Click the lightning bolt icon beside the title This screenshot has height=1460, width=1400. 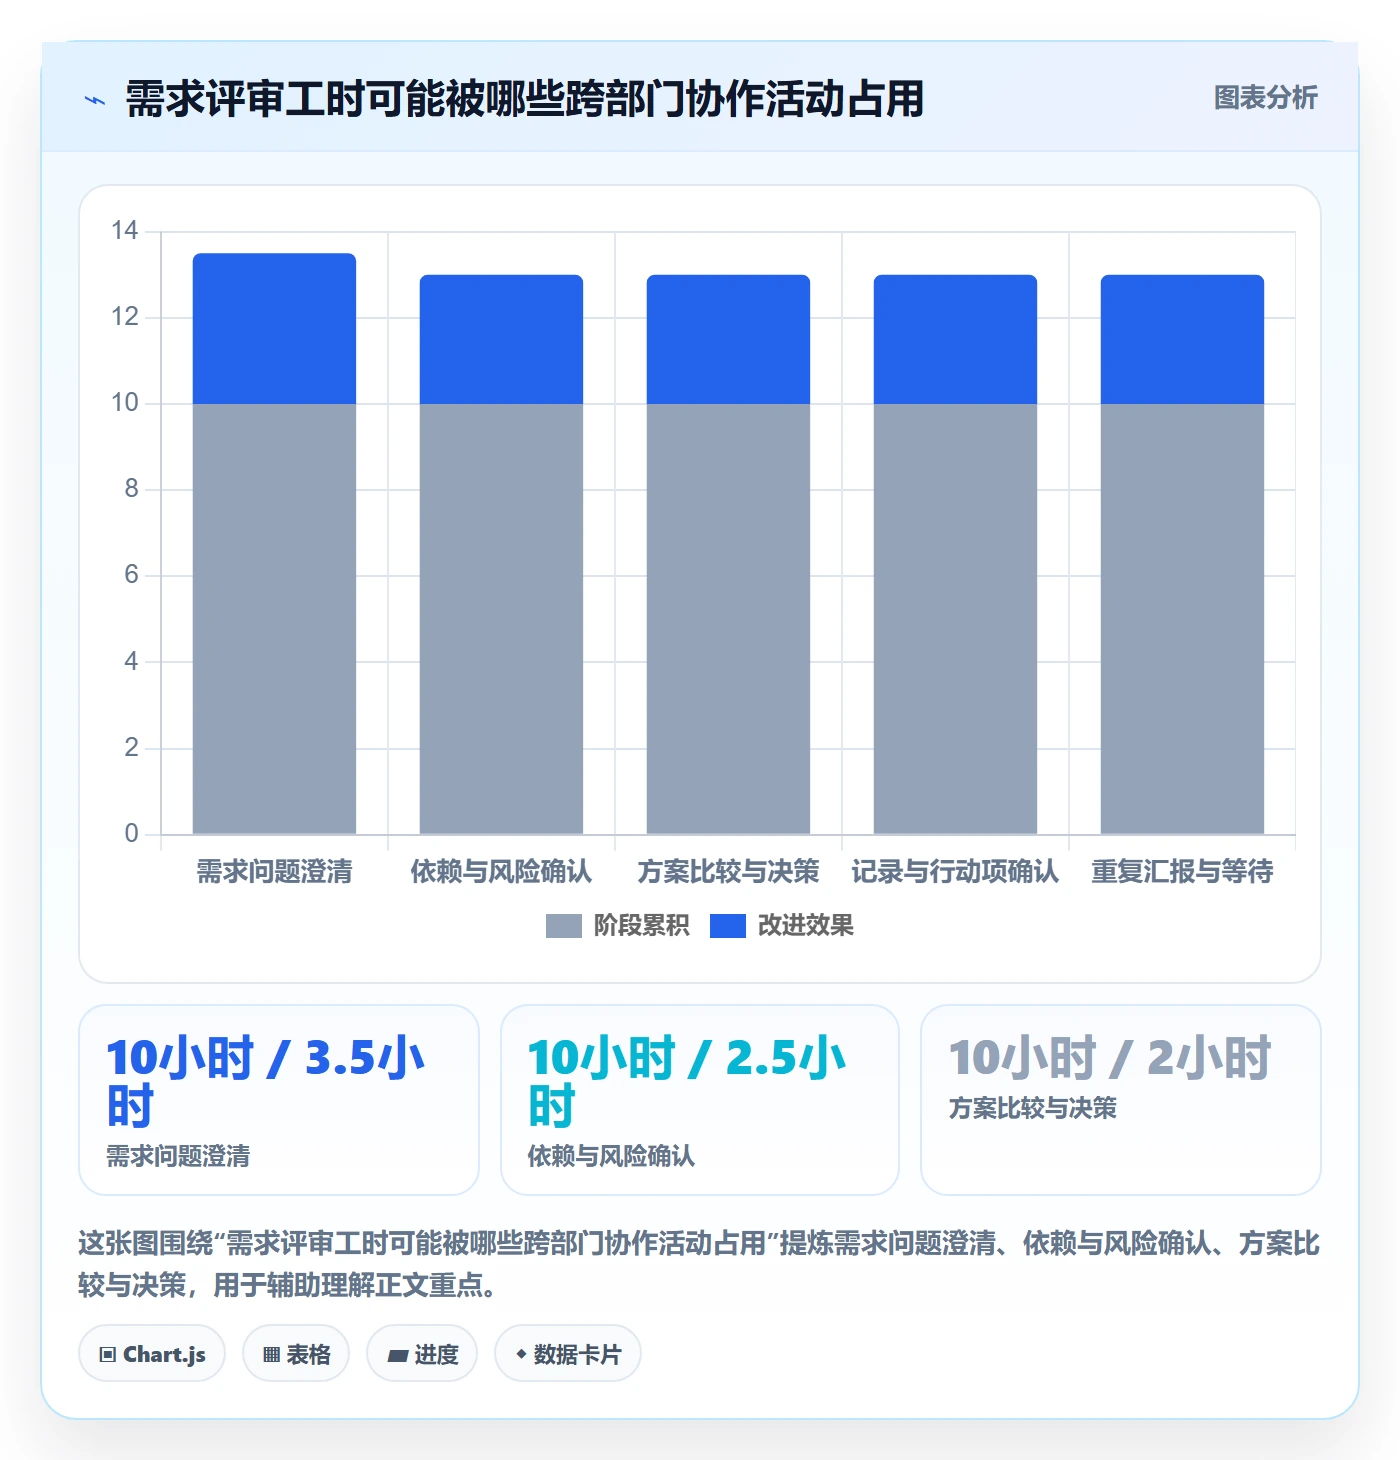(x=95, y=100)
